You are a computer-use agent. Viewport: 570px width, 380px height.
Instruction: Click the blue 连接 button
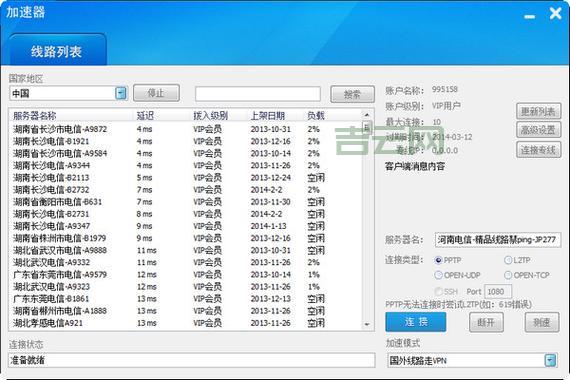point(416,322)
